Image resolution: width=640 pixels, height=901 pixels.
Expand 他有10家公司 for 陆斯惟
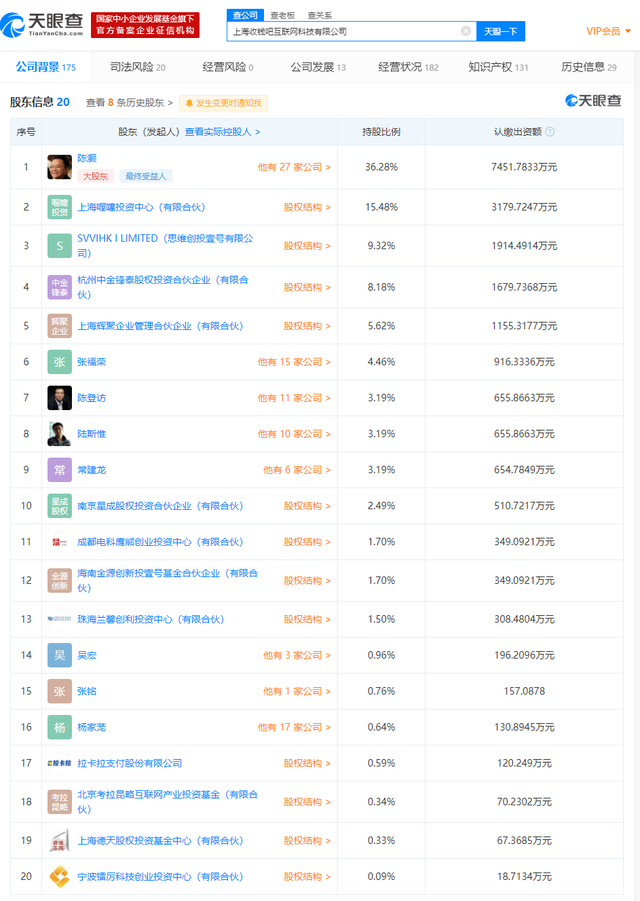point(294,434)
